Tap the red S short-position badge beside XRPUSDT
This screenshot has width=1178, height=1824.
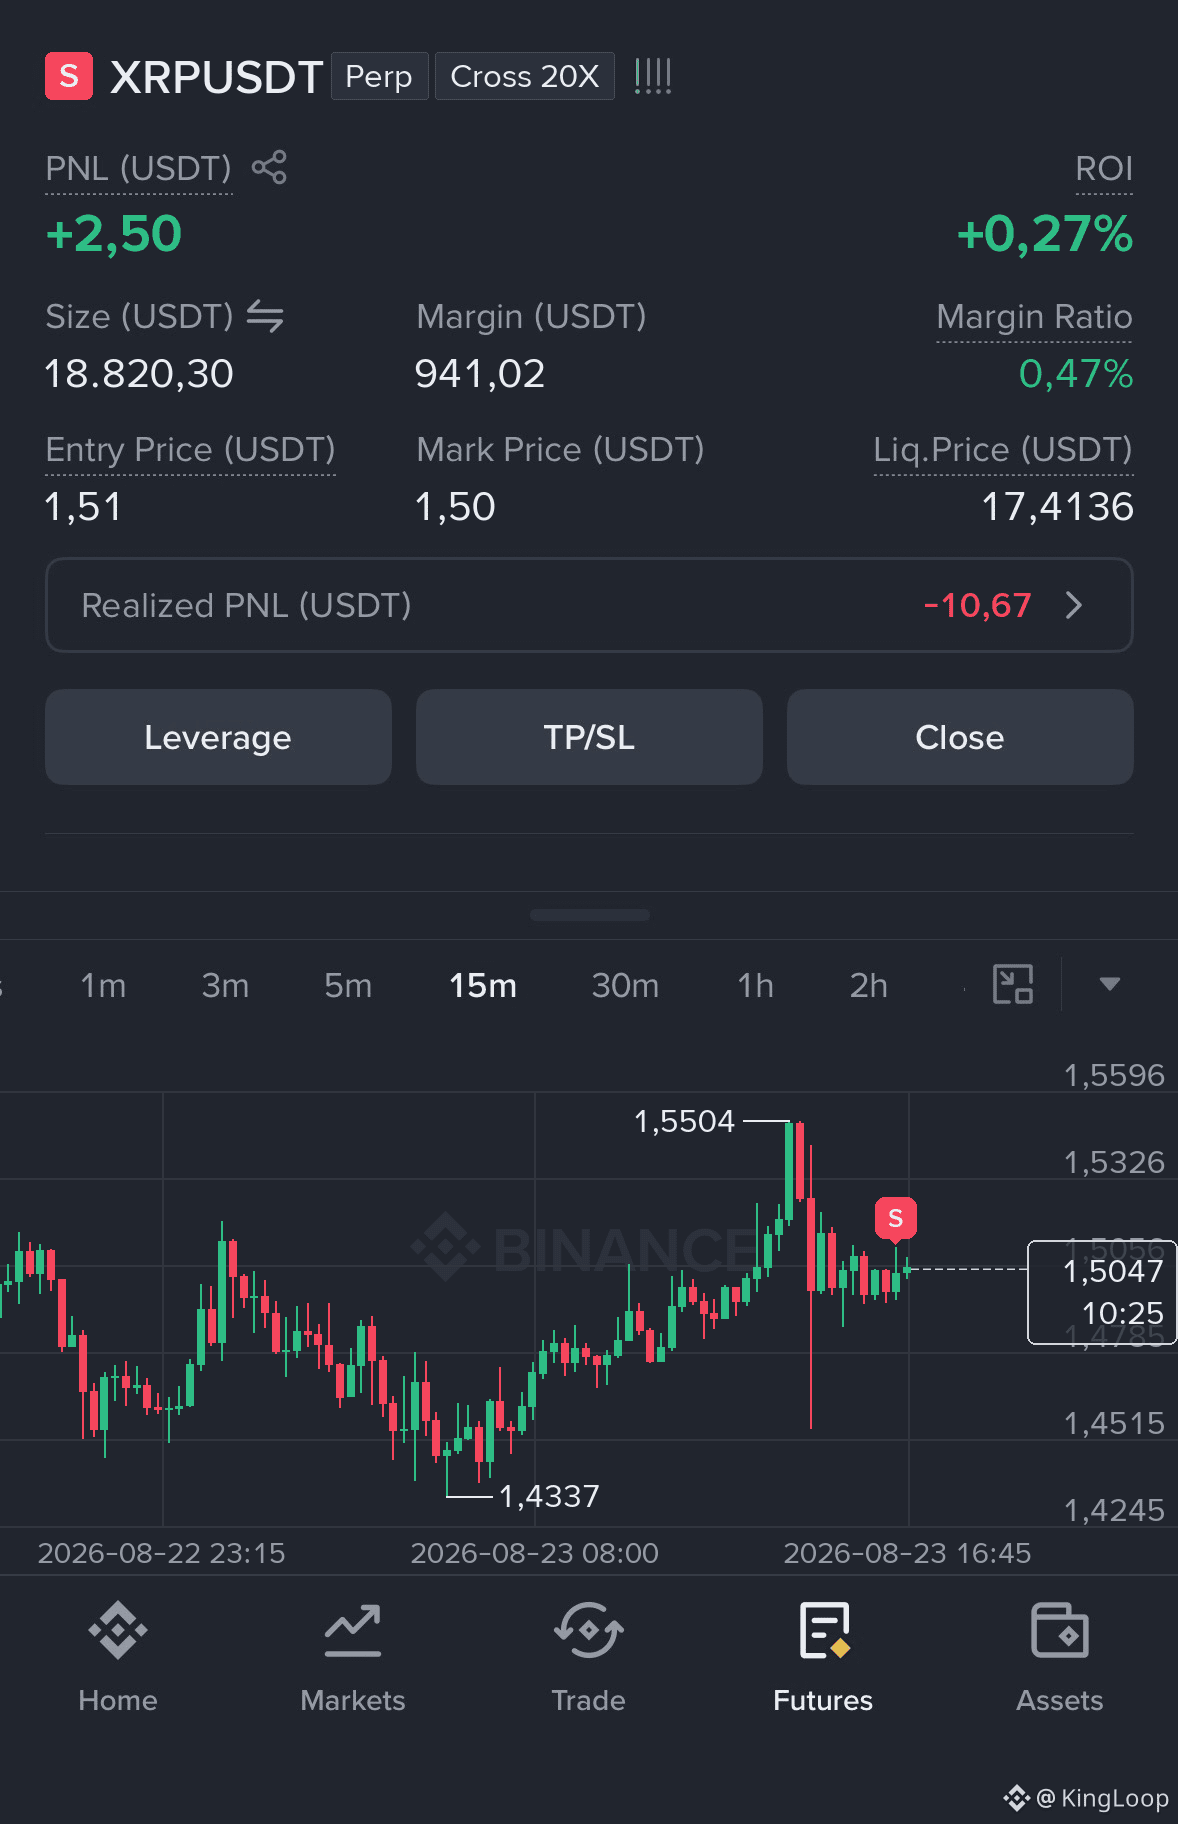point(69,76)
